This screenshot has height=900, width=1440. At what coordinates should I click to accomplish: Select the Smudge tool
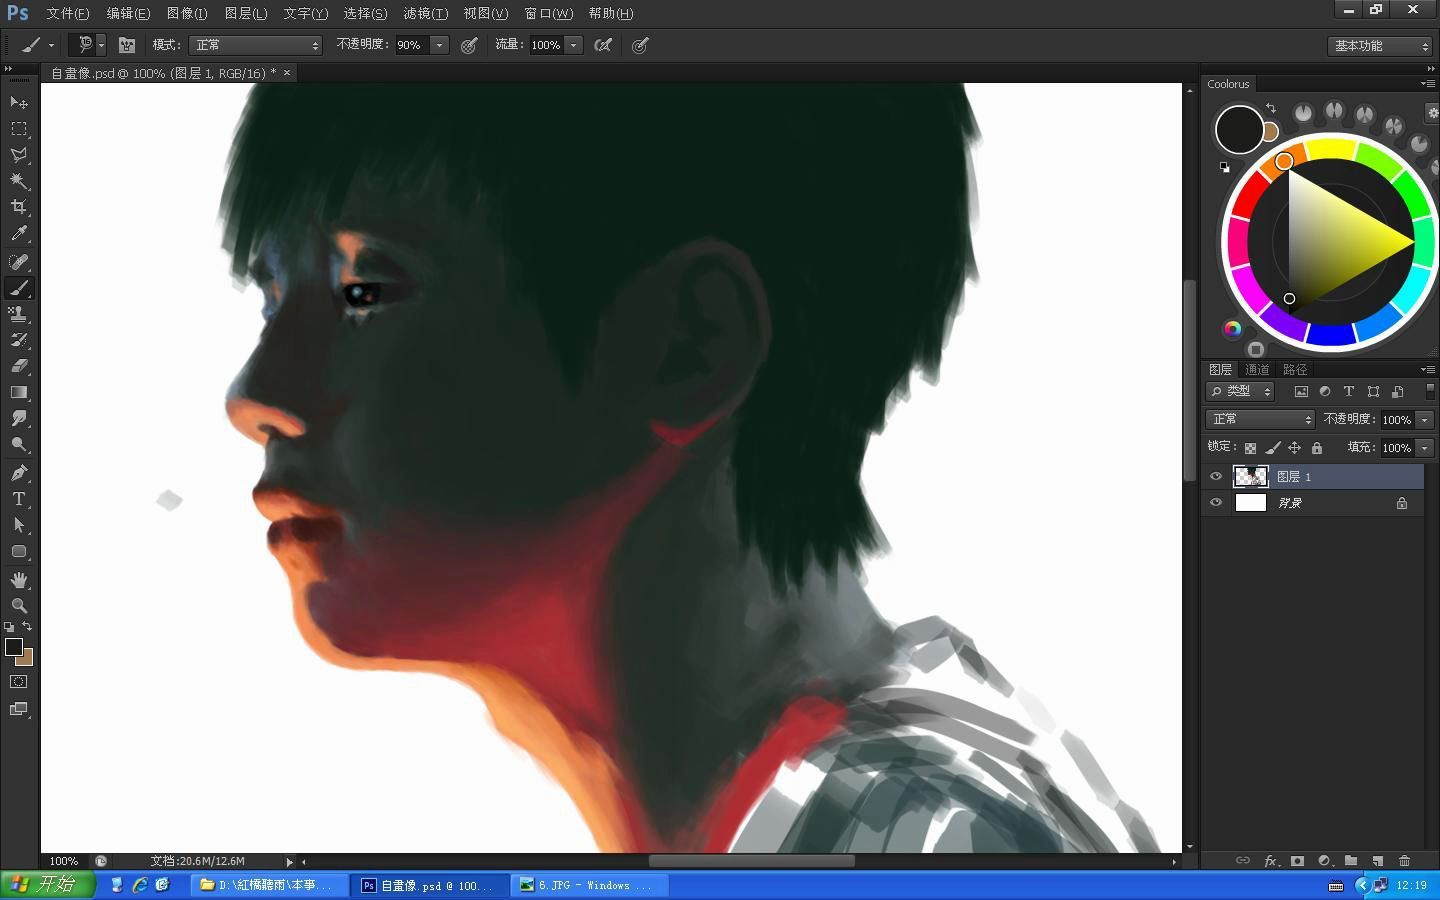click(x=19, y=418)
